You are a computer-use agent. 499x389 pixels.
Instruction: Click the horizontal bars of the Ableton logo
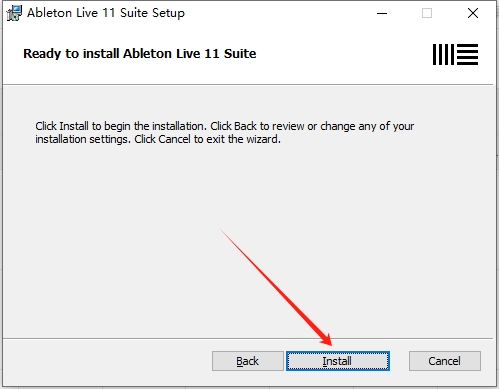pos(467,54)
